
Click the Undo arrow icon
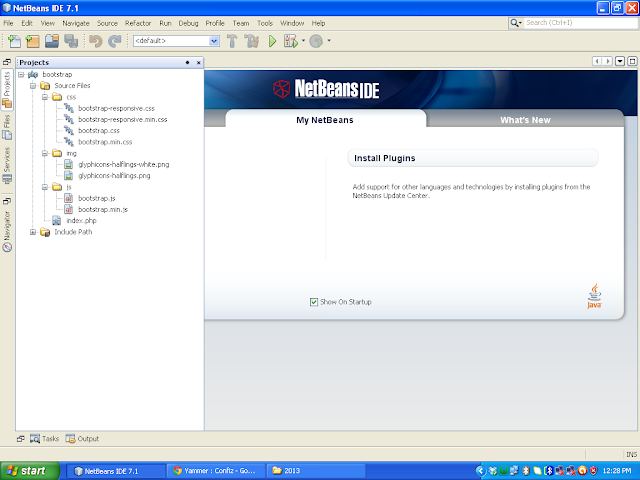tap(96, 41)
